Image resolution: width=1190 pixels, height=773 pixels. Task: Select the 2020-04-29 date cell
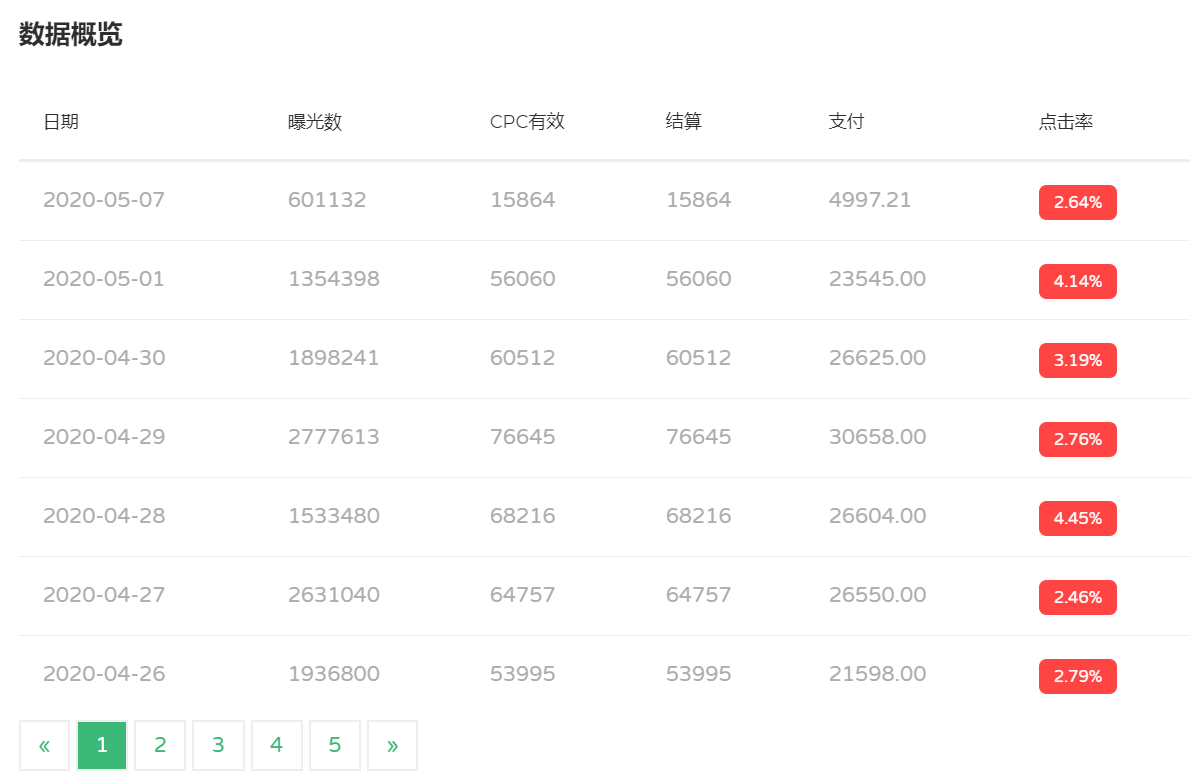[104, 437]
